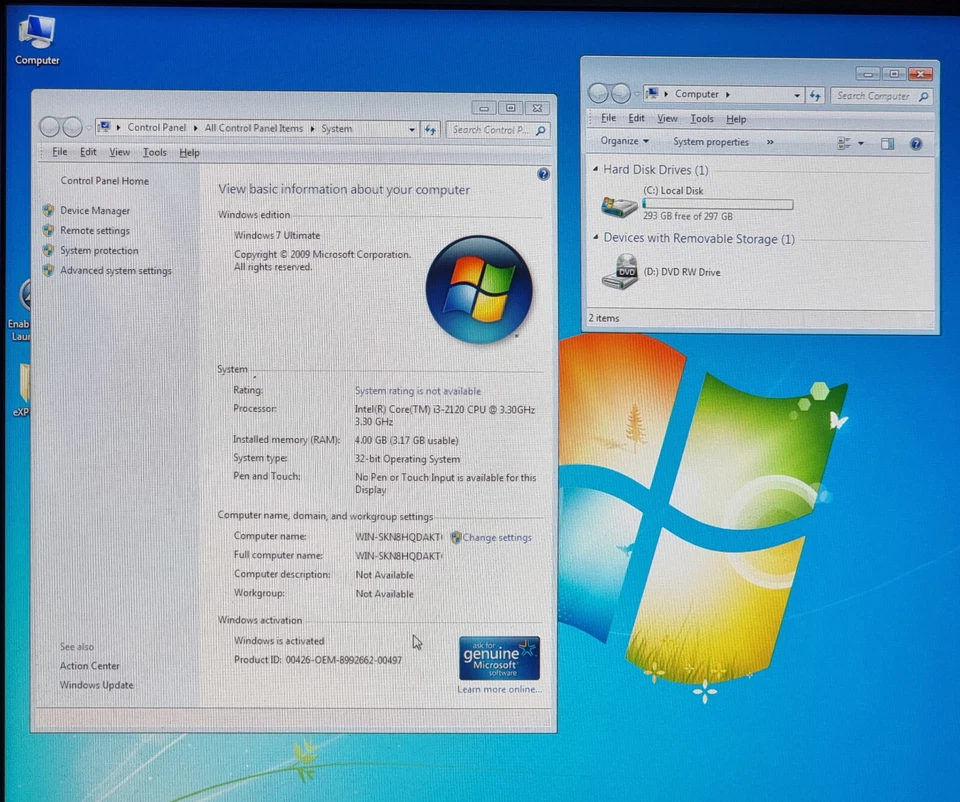Open Device Manager link
Image resolution: width=960 pixels, height=802 pixels.
tap(95, 211)
